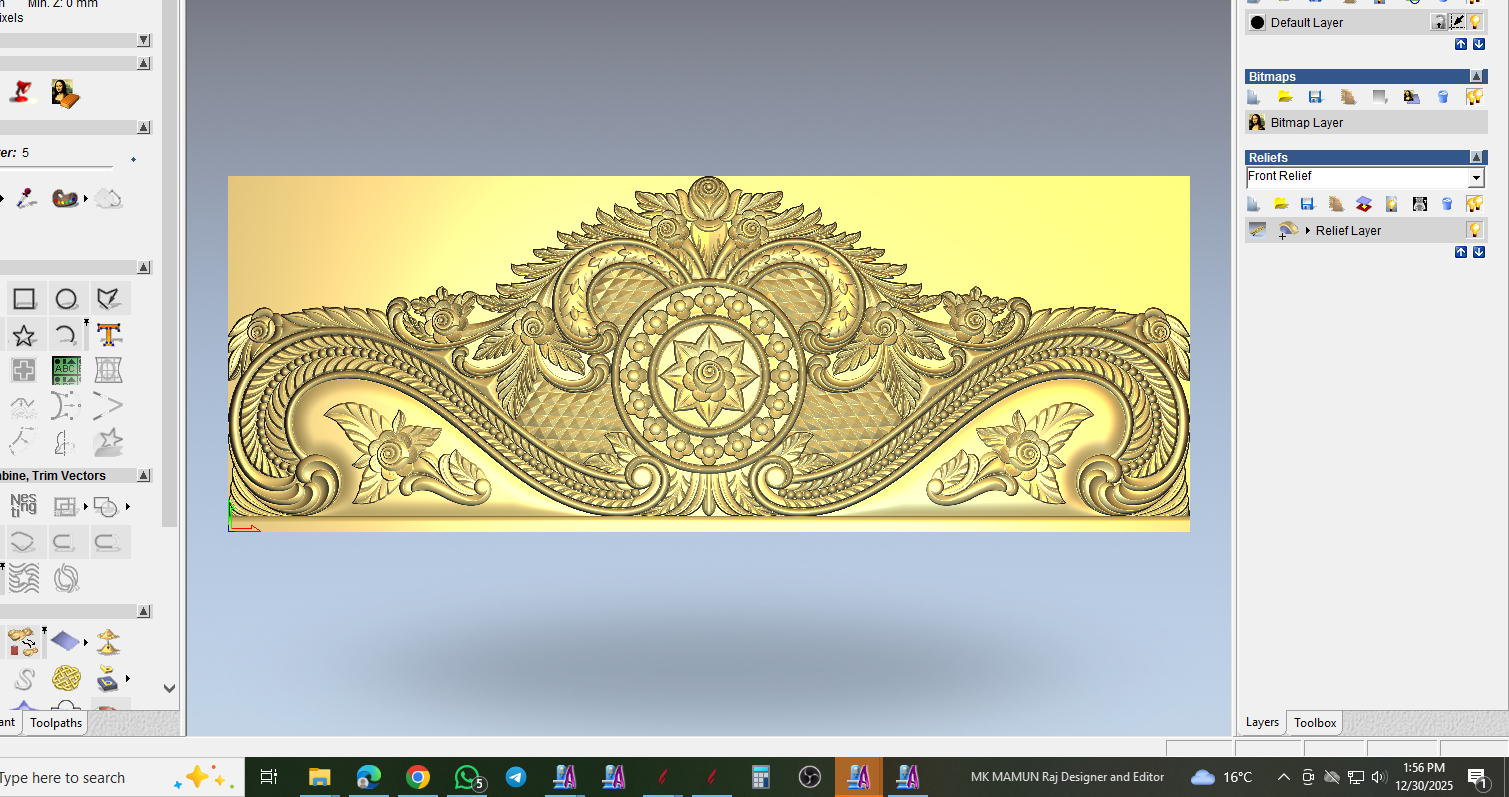Open the Mona Lisa book icon

64,93
